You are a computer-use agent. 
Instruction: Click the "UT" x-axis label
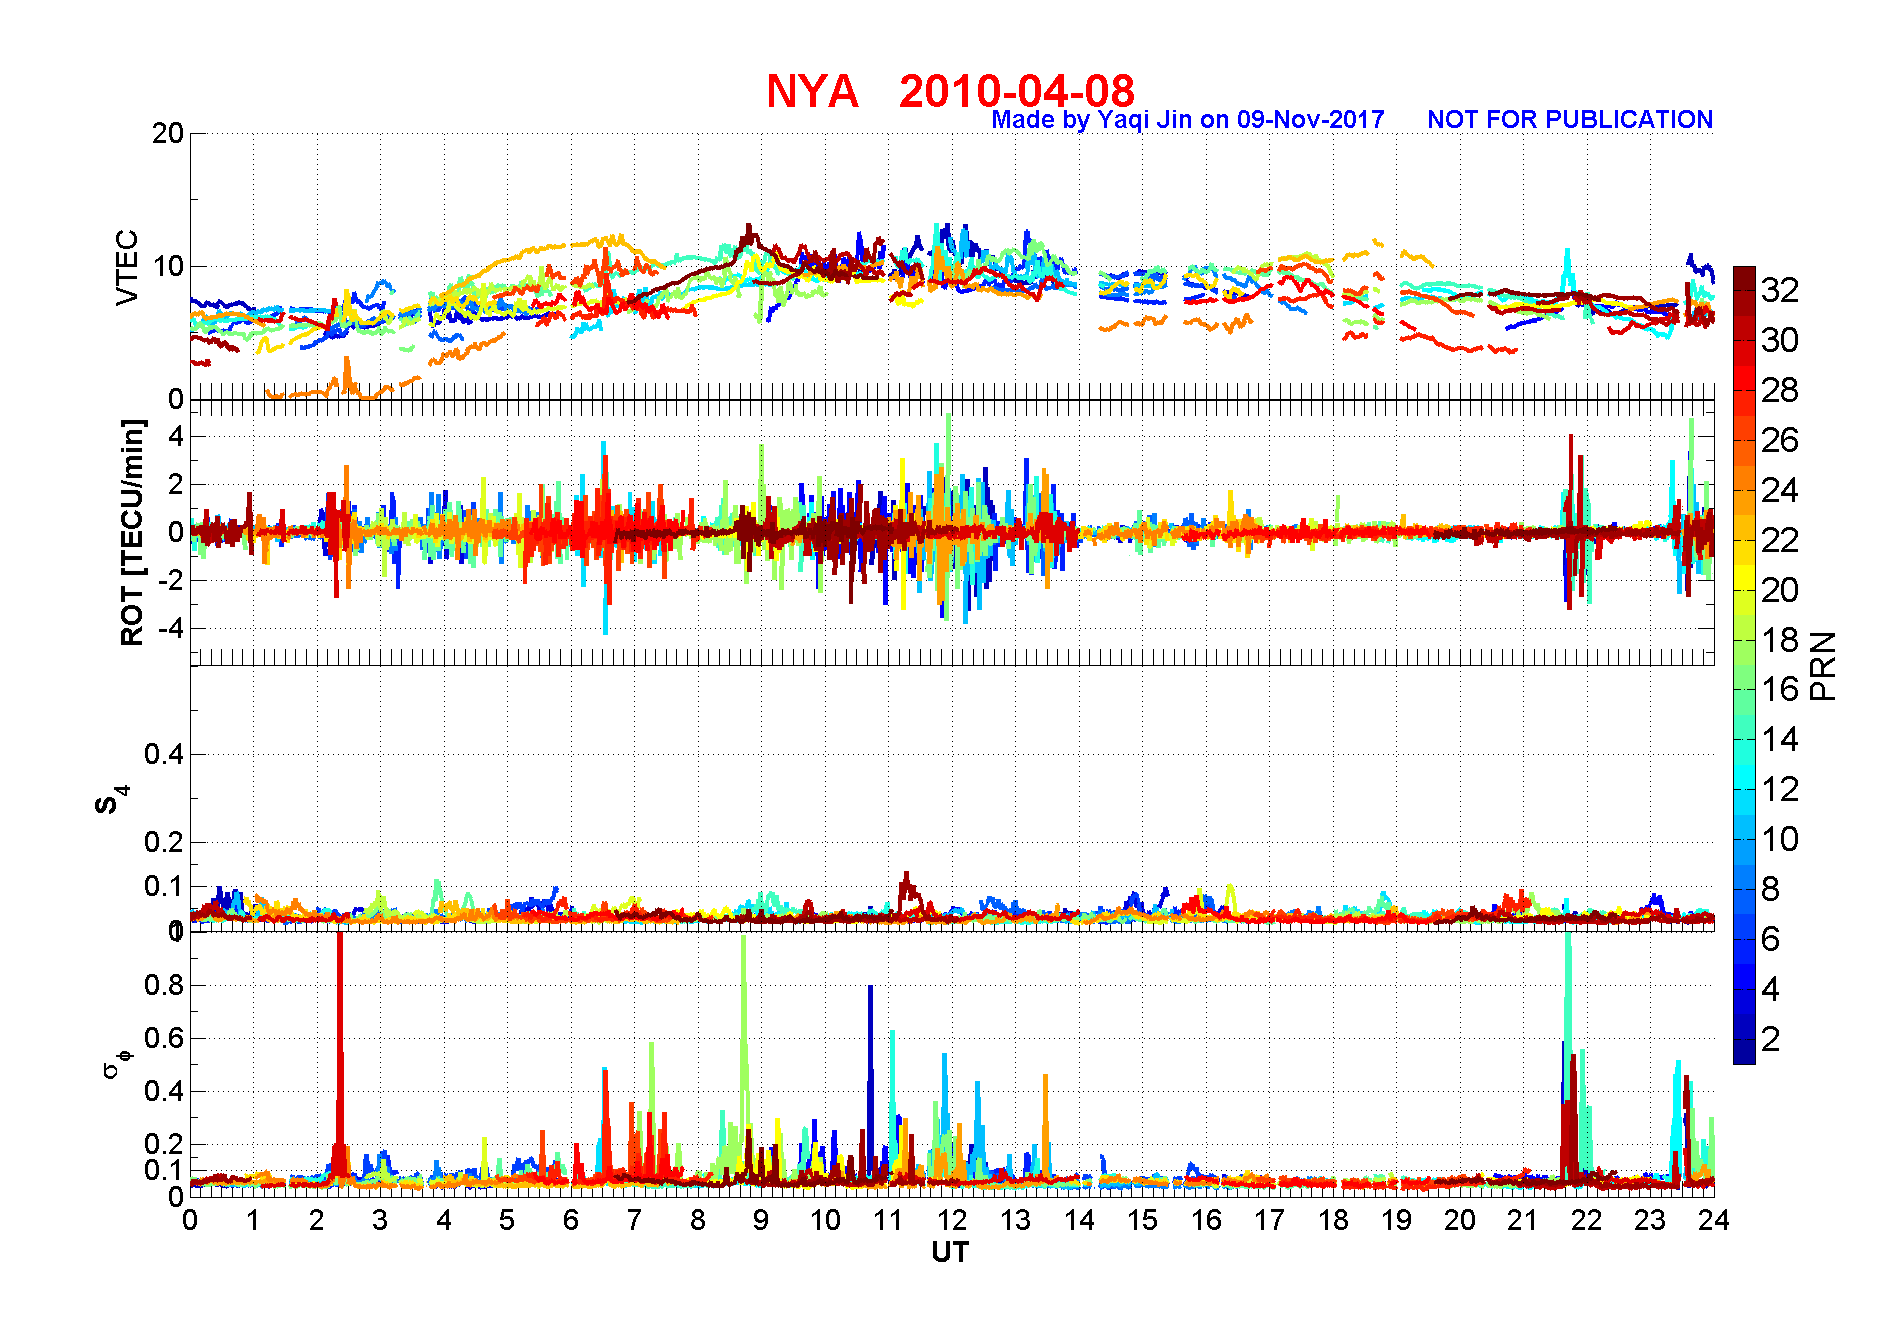950,1253
